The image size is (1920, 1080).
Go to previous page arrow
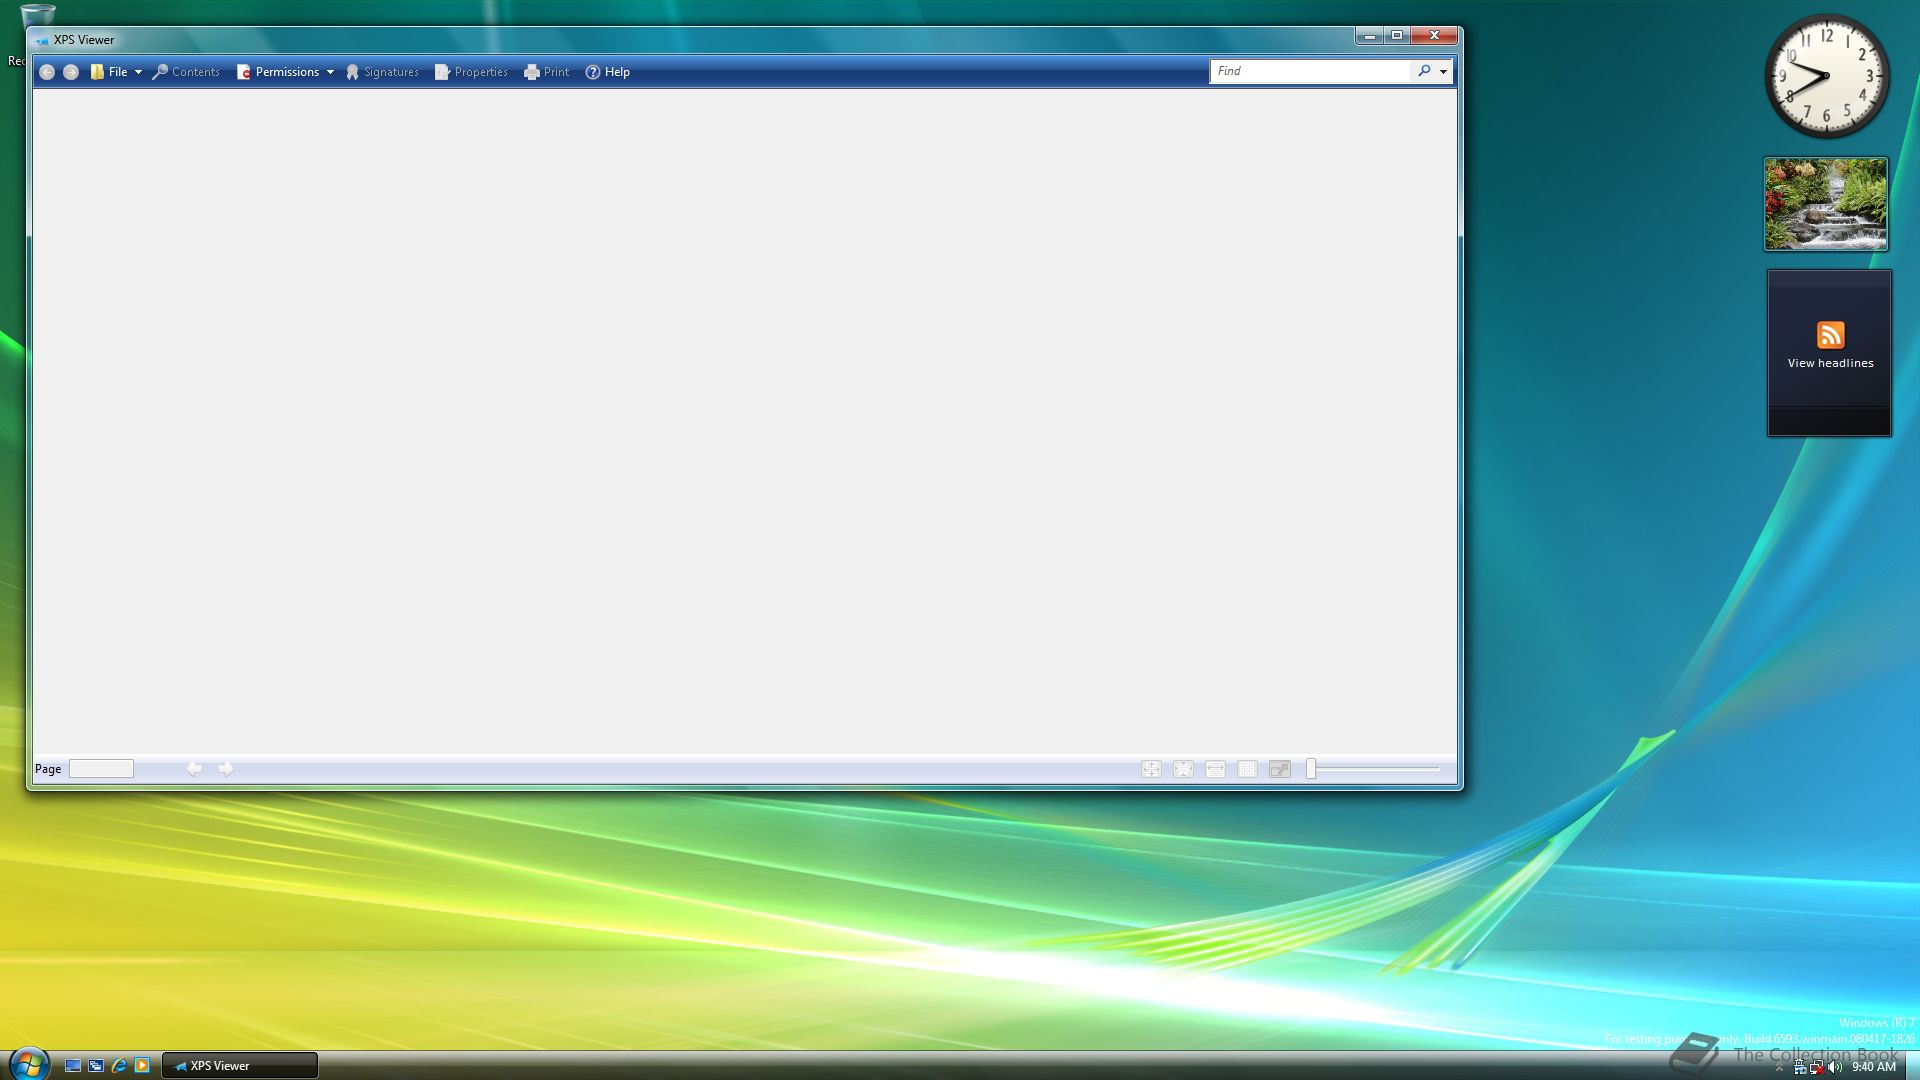point(194,768)
